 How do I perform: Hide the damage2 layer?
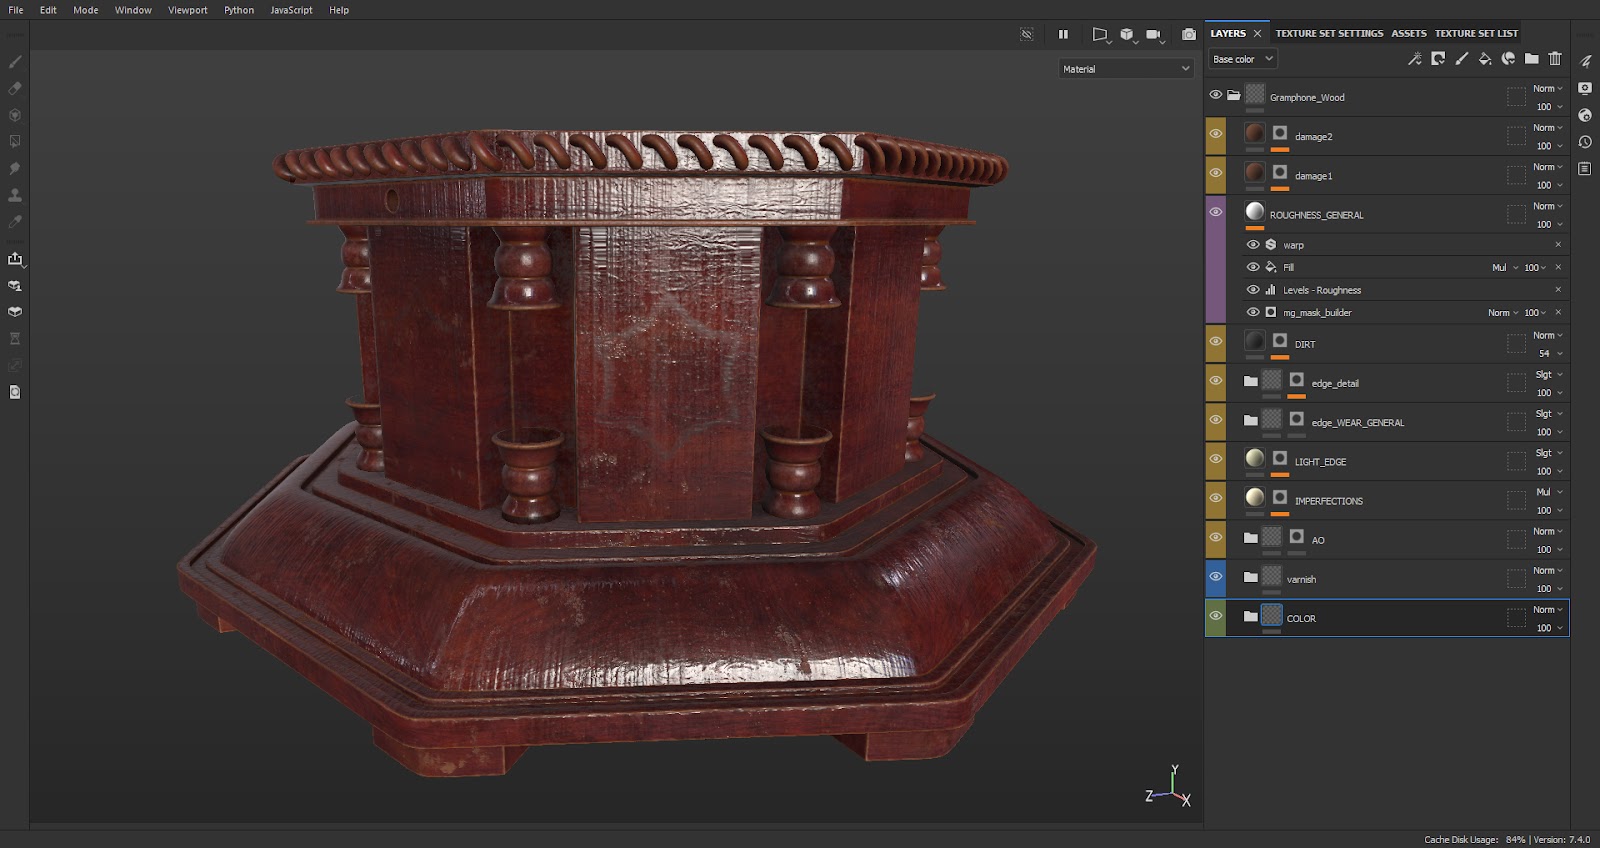point(1216,134)
